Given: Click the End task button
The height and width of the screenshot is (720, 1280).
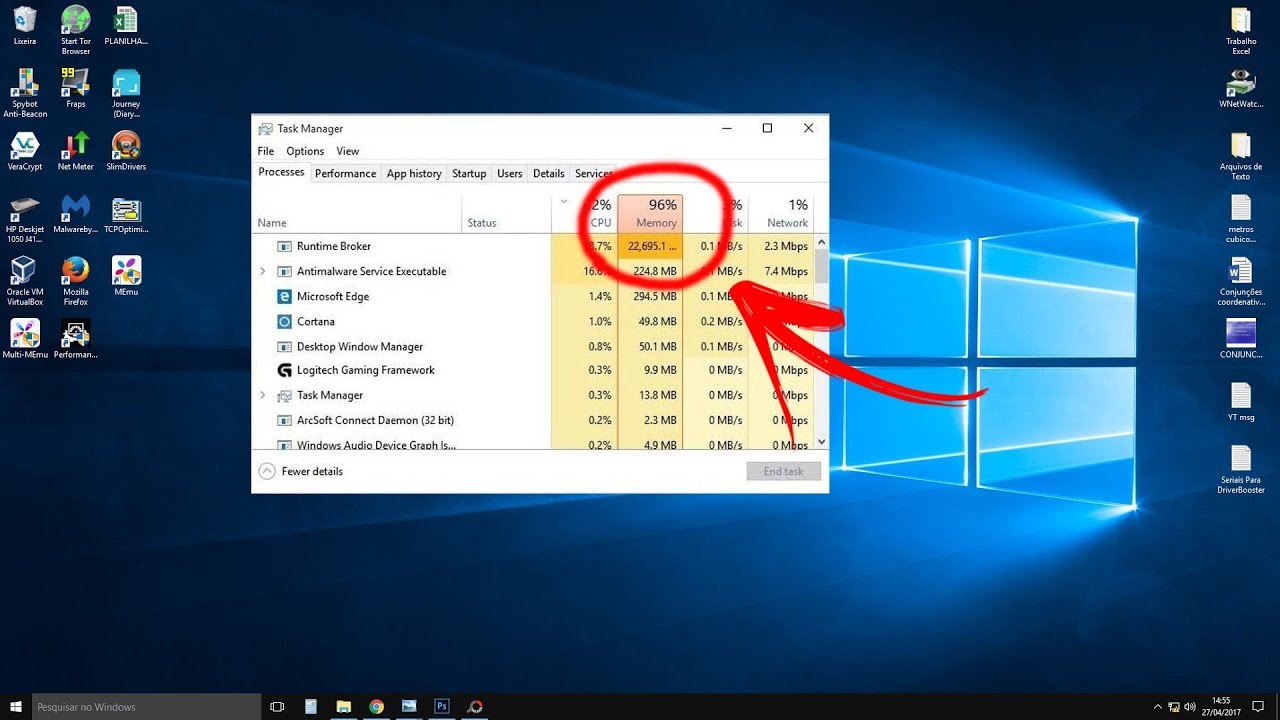Looking at the screenshot, I should [784, 471].
